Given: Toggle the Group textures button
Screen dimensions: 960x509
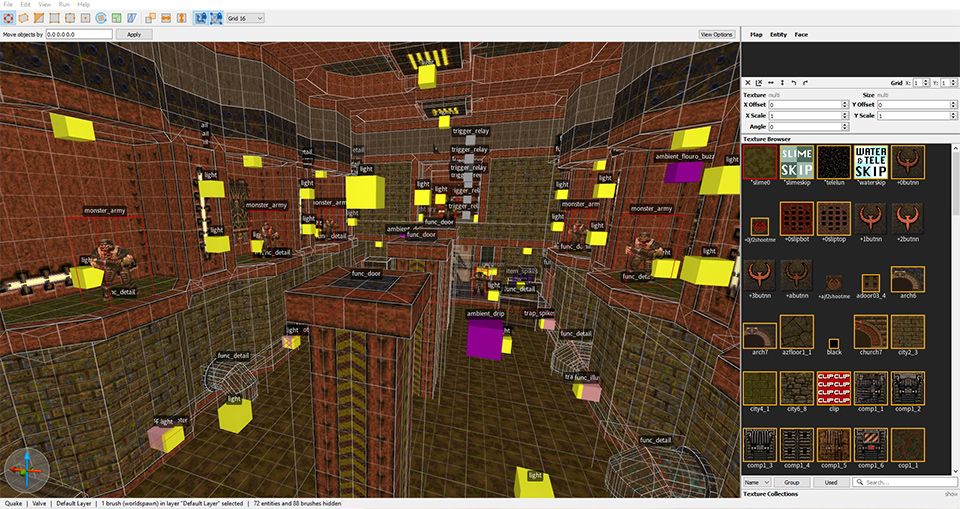Looking at the screenshot, I should coord(791,482).
